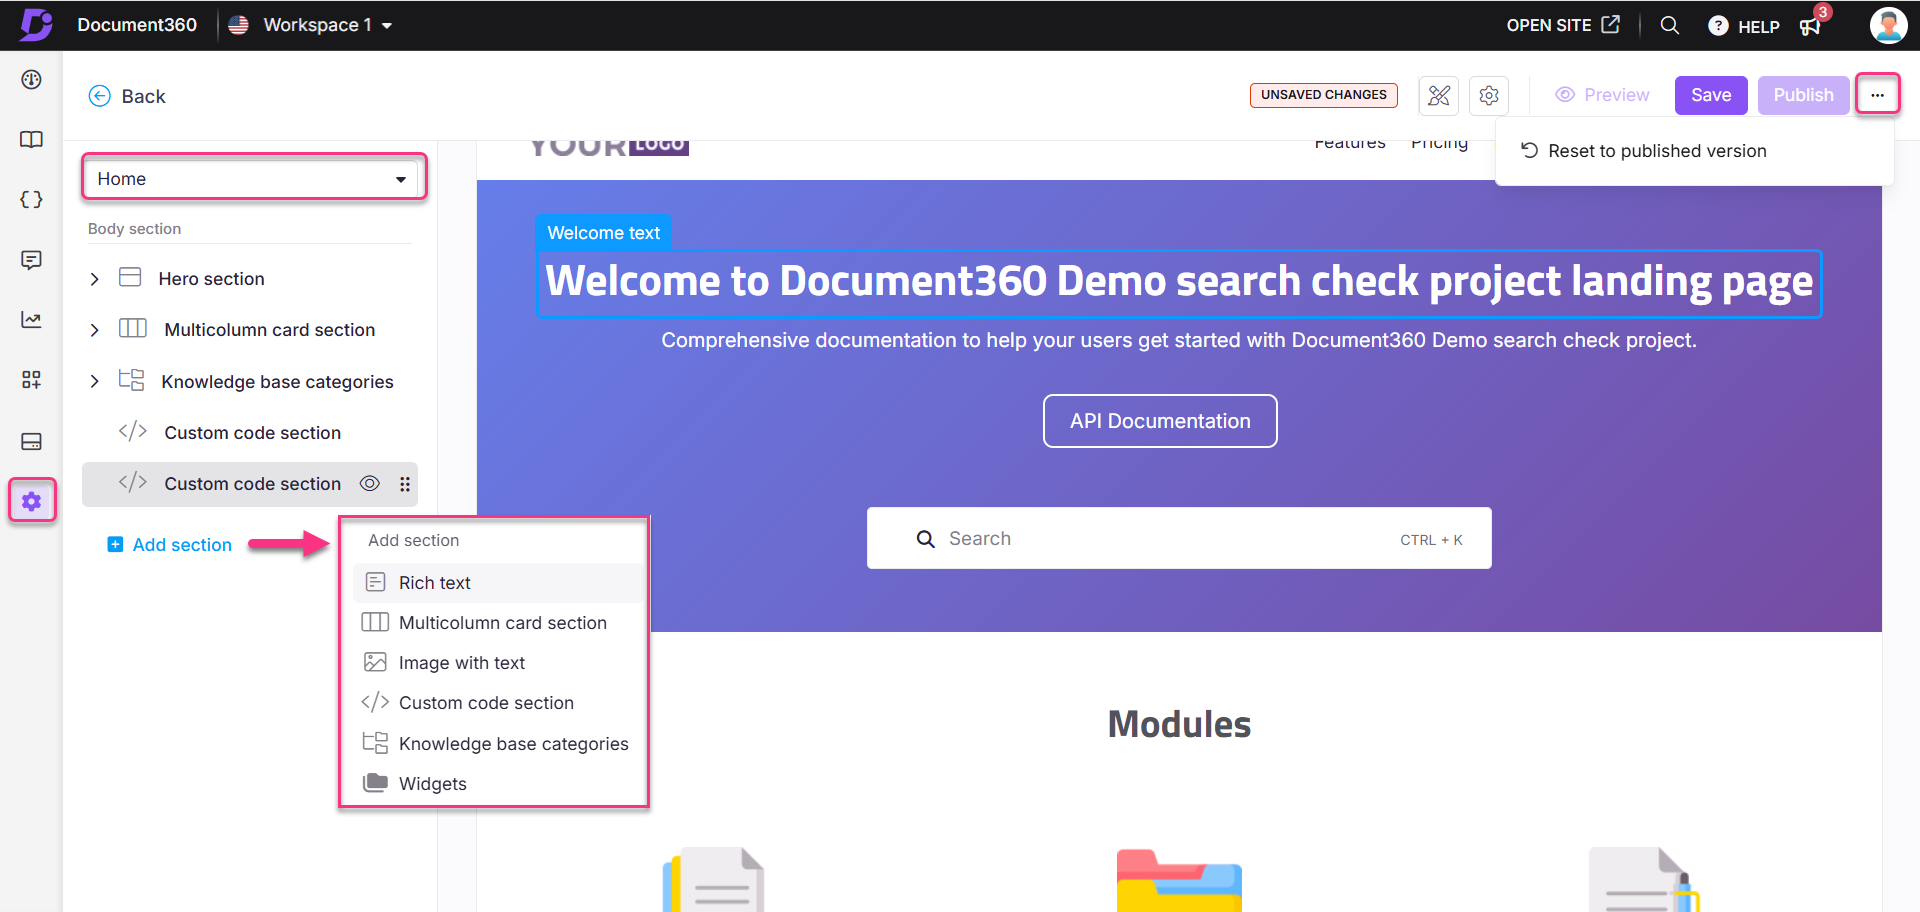Click the API Documentation button in preview

click(x=1160, y=421)
